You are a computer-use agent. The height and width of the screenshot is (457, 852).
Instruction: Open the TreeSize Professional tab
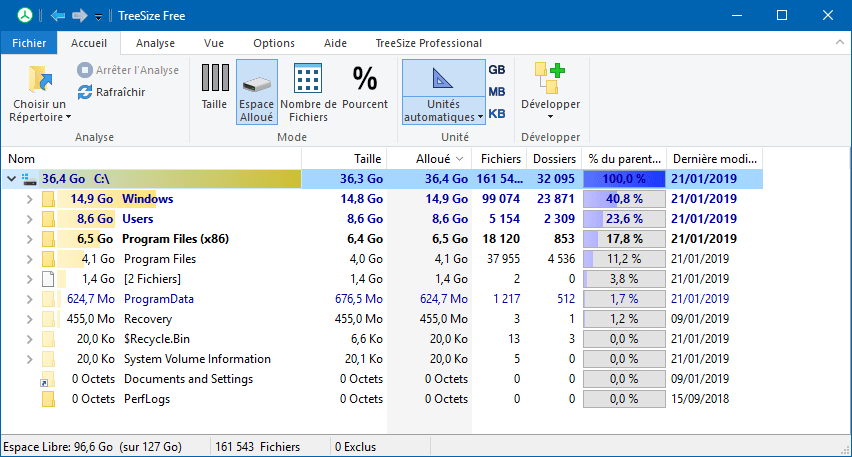click(429, 43)
